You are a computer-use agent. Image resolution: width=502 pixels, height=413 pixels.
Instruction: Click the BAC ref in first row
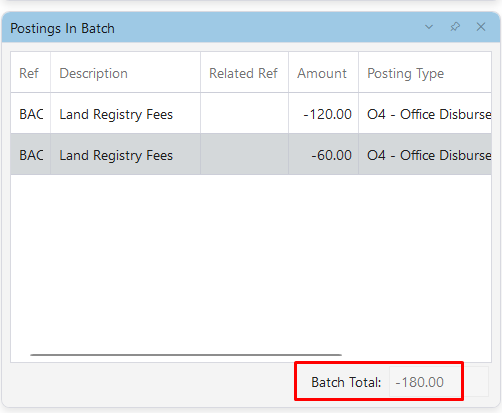31,114
